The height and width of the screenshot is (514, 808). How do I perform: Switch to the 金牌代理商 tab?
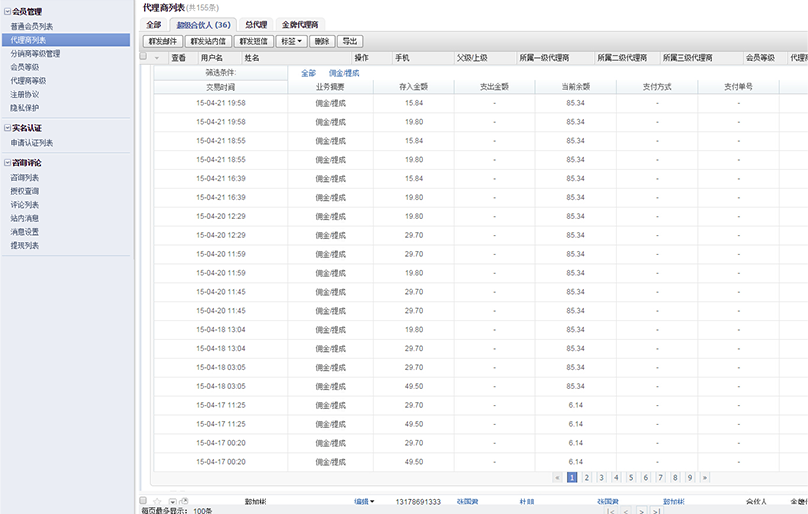[300, 24]
